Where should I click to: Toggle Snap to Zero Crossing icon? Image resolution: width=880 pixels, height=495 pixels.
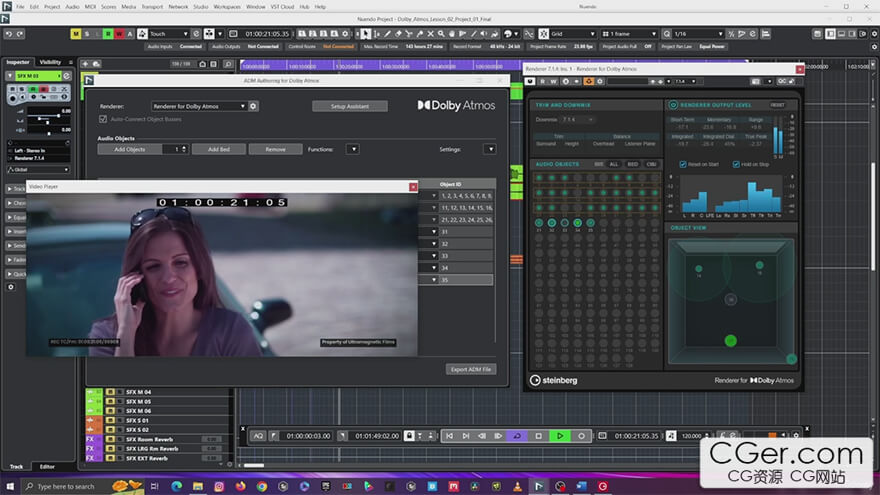(529, 34)
